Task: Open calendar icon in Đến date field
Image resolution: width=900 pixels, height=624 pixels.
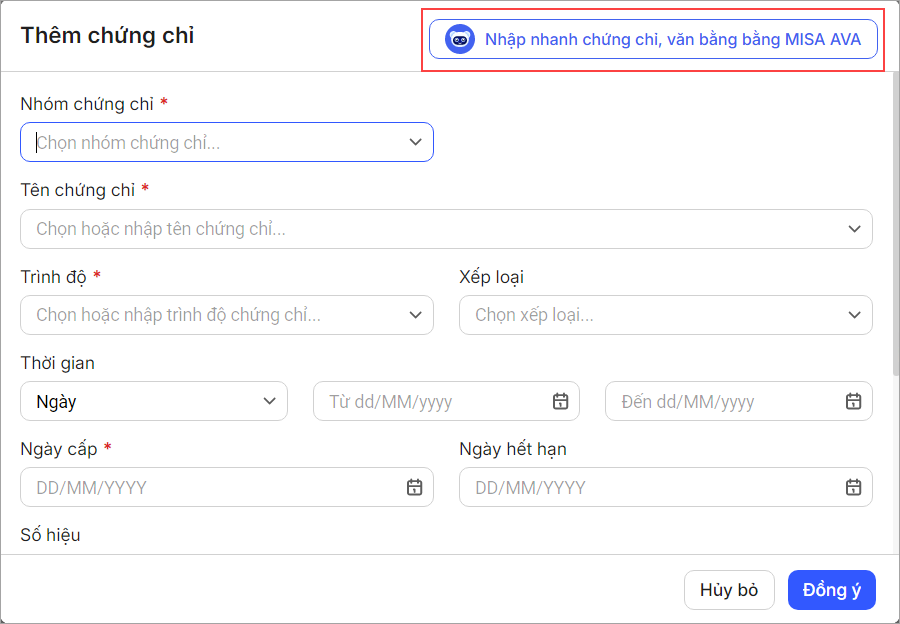Action: (853, 401)
